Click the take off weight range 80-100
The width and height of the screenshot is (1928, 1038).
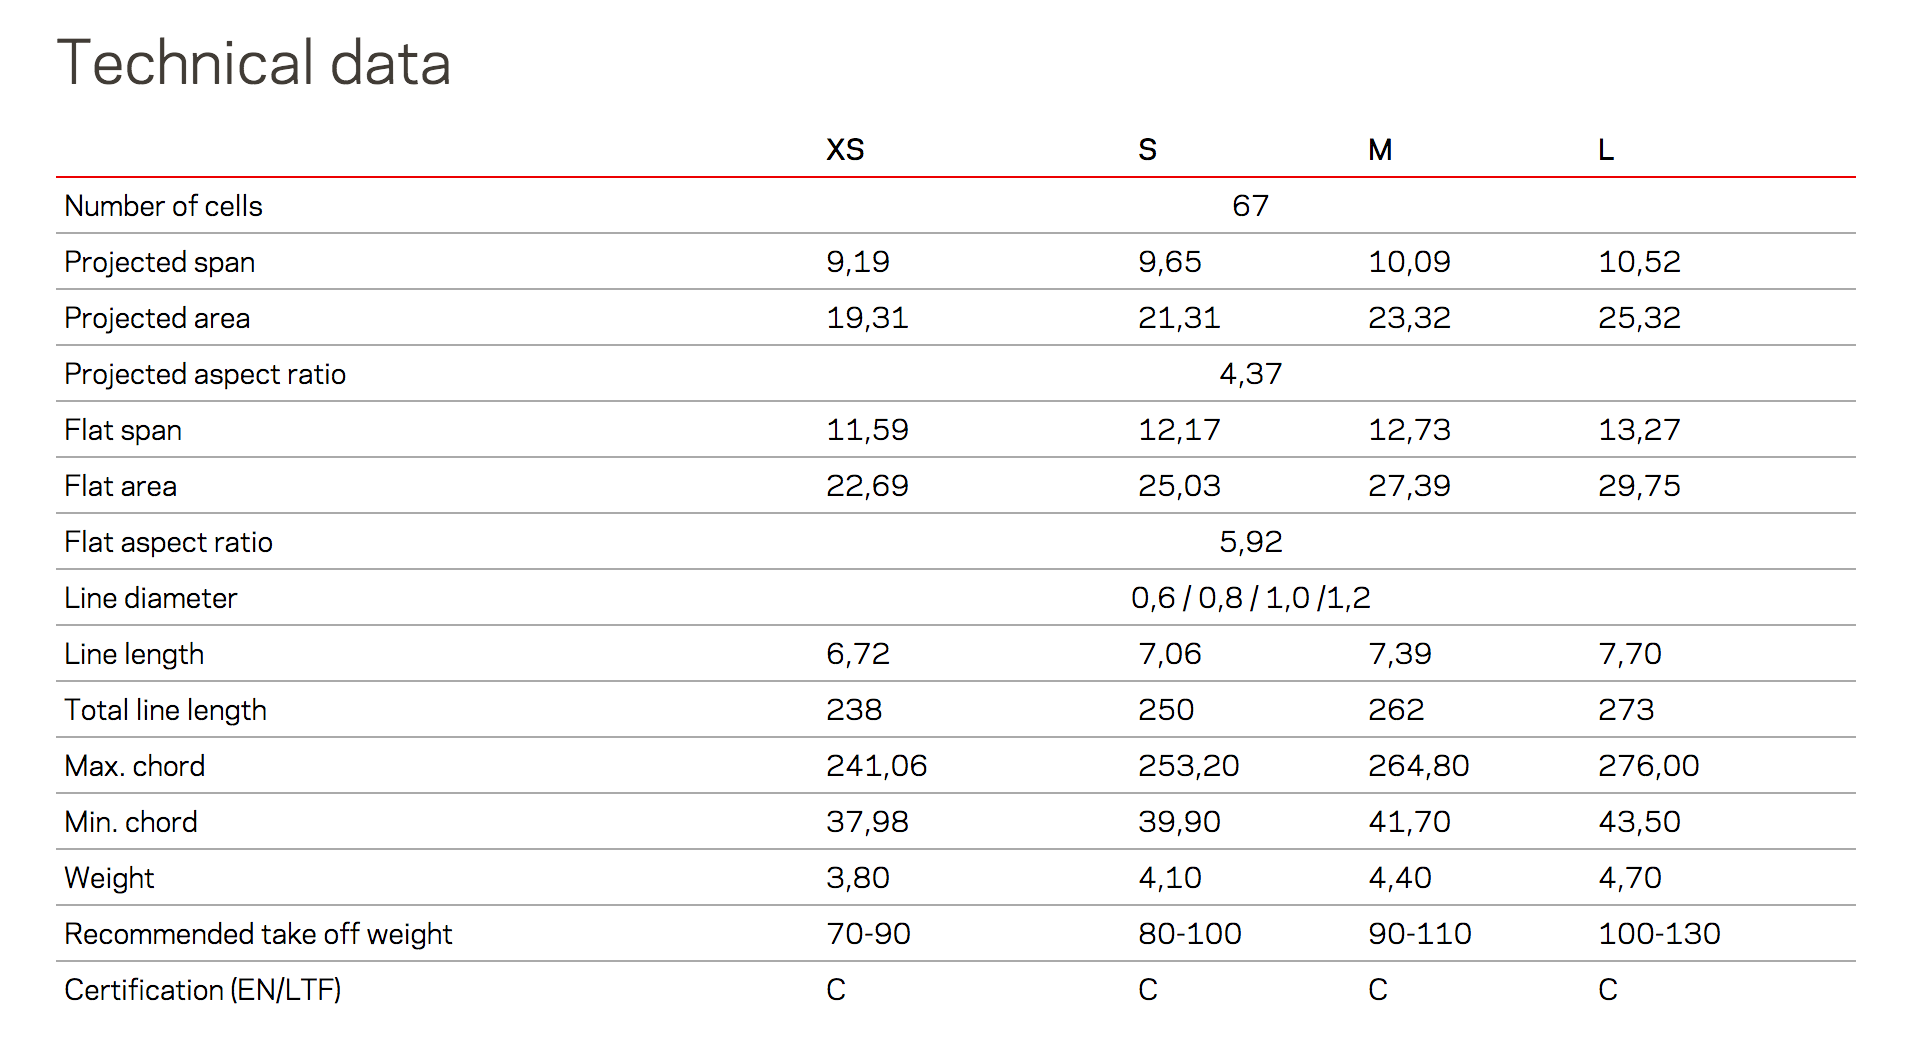point(1189,934)
